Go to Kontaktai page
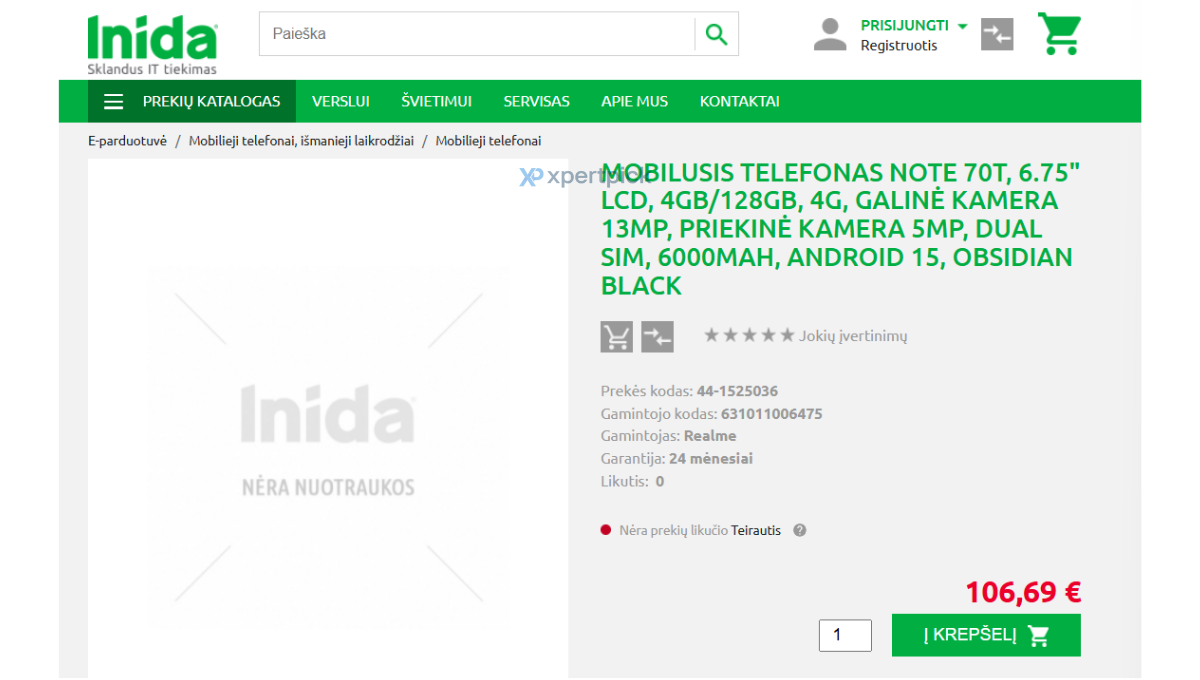 click(740, 101)
